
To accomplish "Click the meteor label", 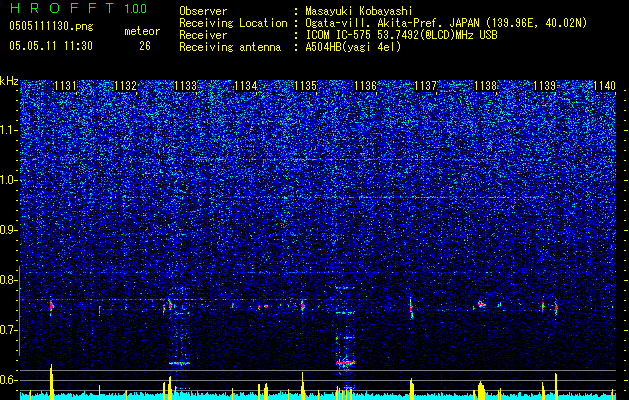I will pyautogui.click(x=142, y=31).
